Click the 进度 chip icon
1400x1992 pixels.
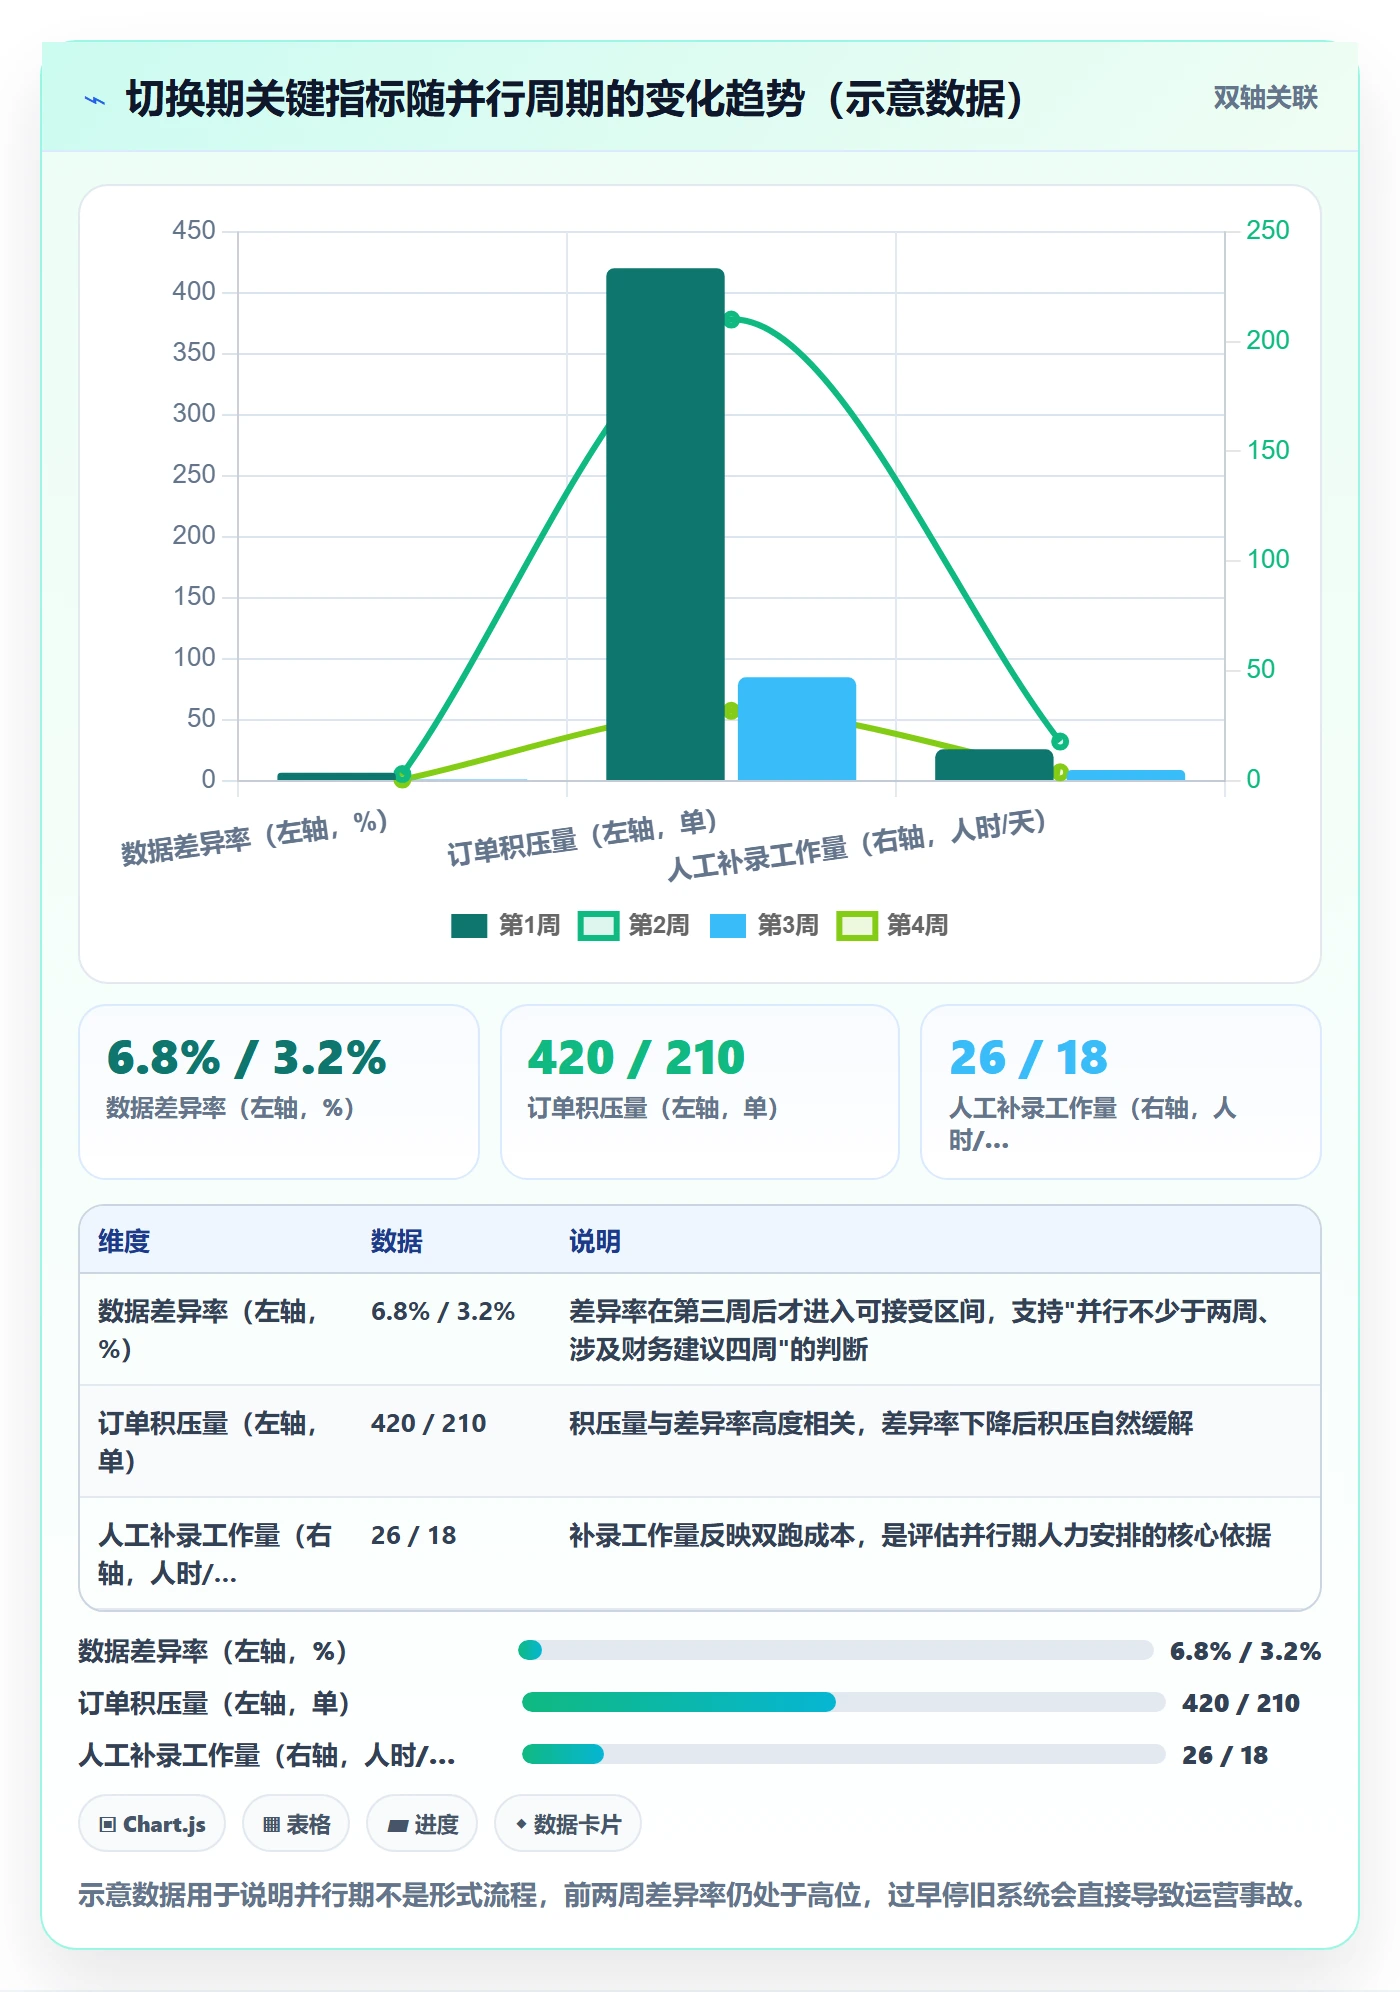click(398, 1825)
